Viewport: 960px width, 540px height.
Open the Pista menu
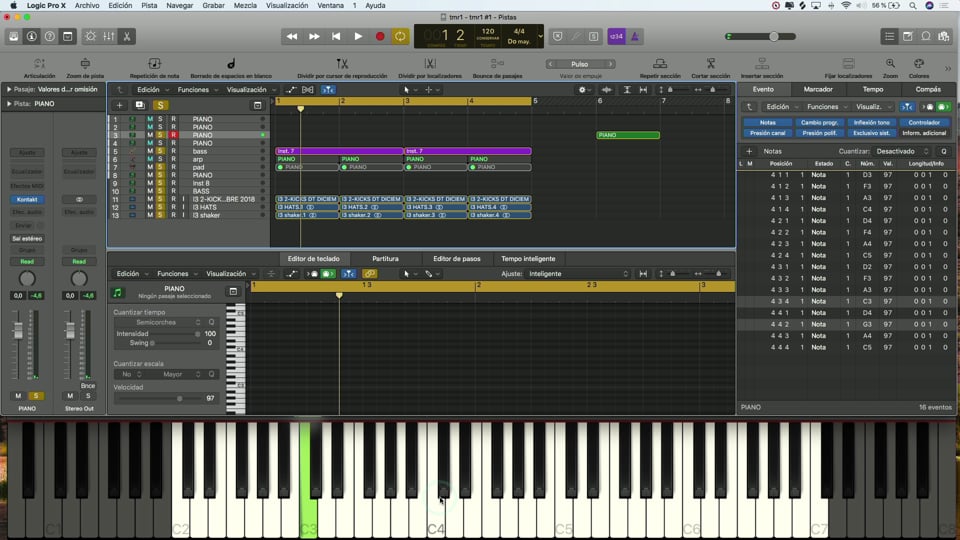(x=149, y=6)
